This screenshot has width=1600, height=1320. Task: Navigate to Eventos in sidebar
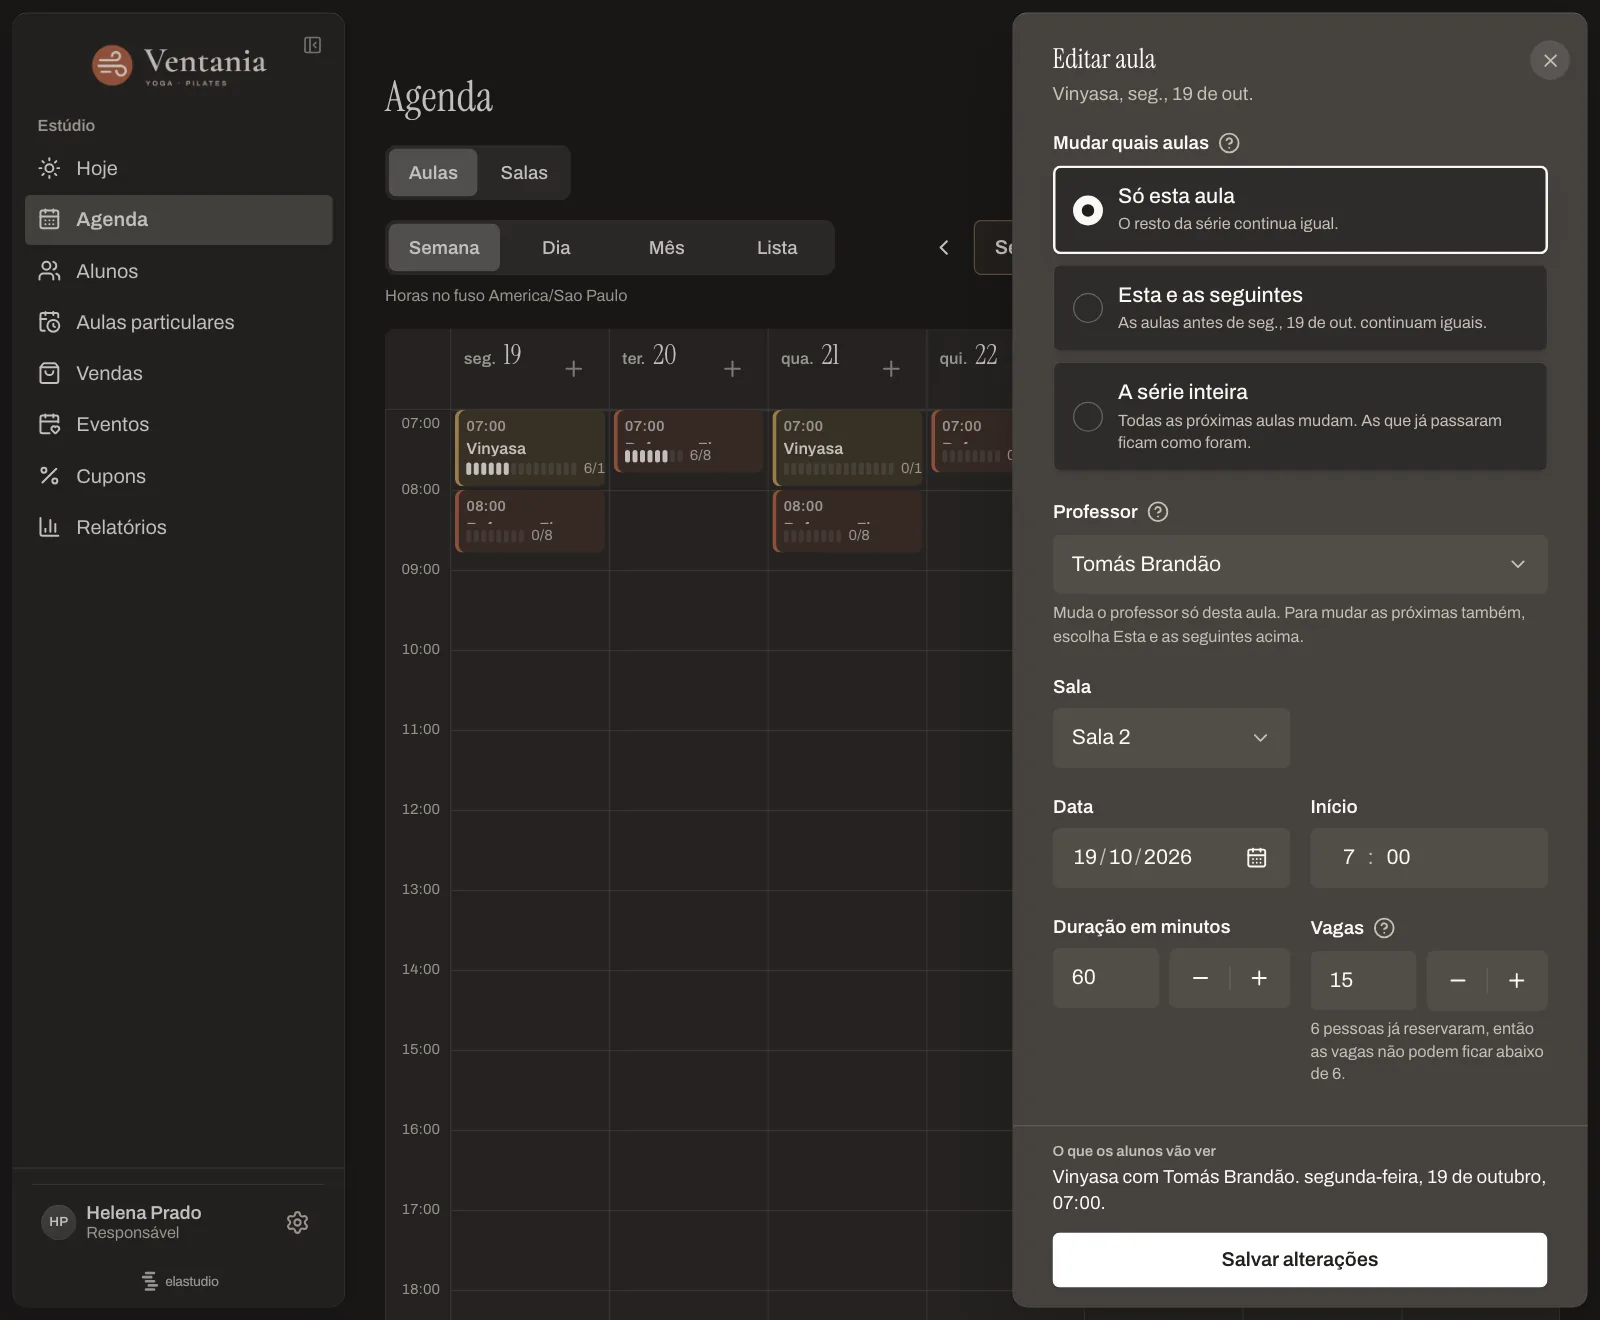pyautogui.click(x=179, y=424)
